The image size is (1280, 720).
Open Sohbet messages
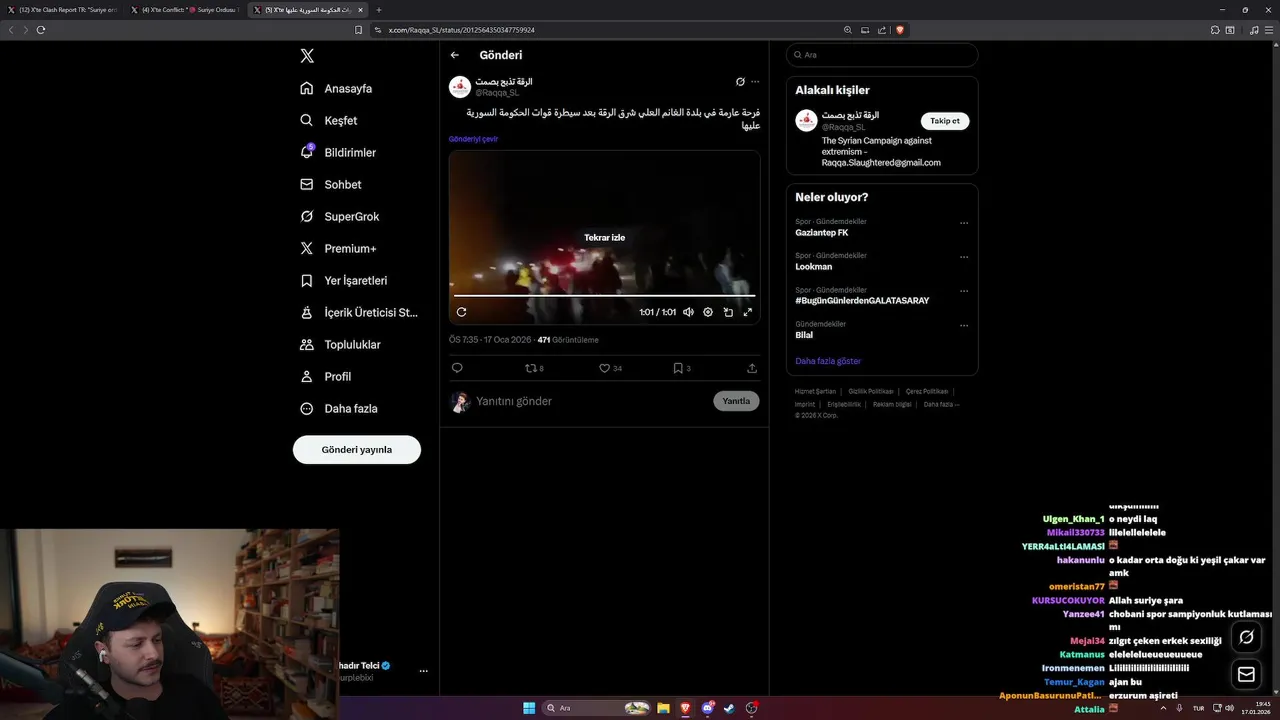(331, 184)
